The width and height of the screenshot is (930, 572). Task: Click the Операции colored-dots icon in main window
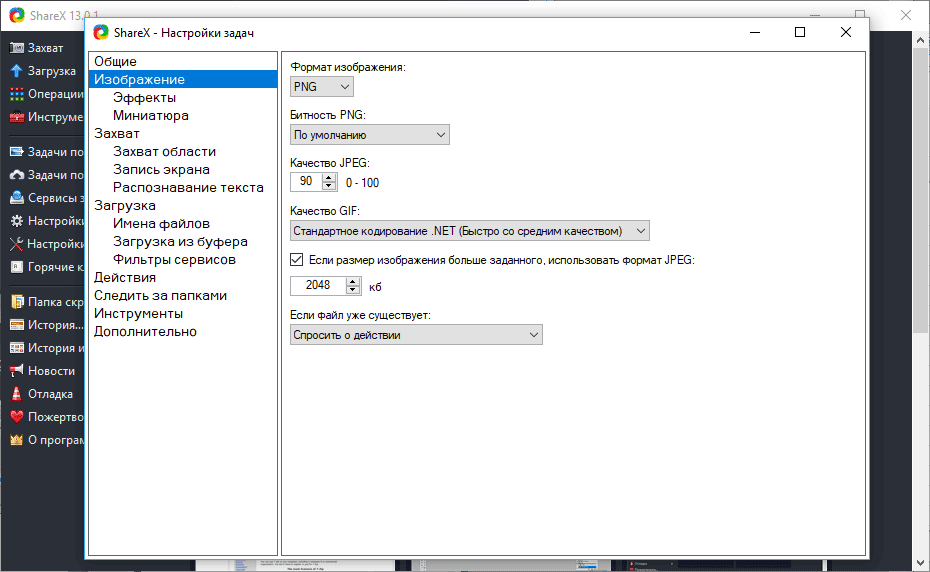pyautogui.click(x=17, y=94)
